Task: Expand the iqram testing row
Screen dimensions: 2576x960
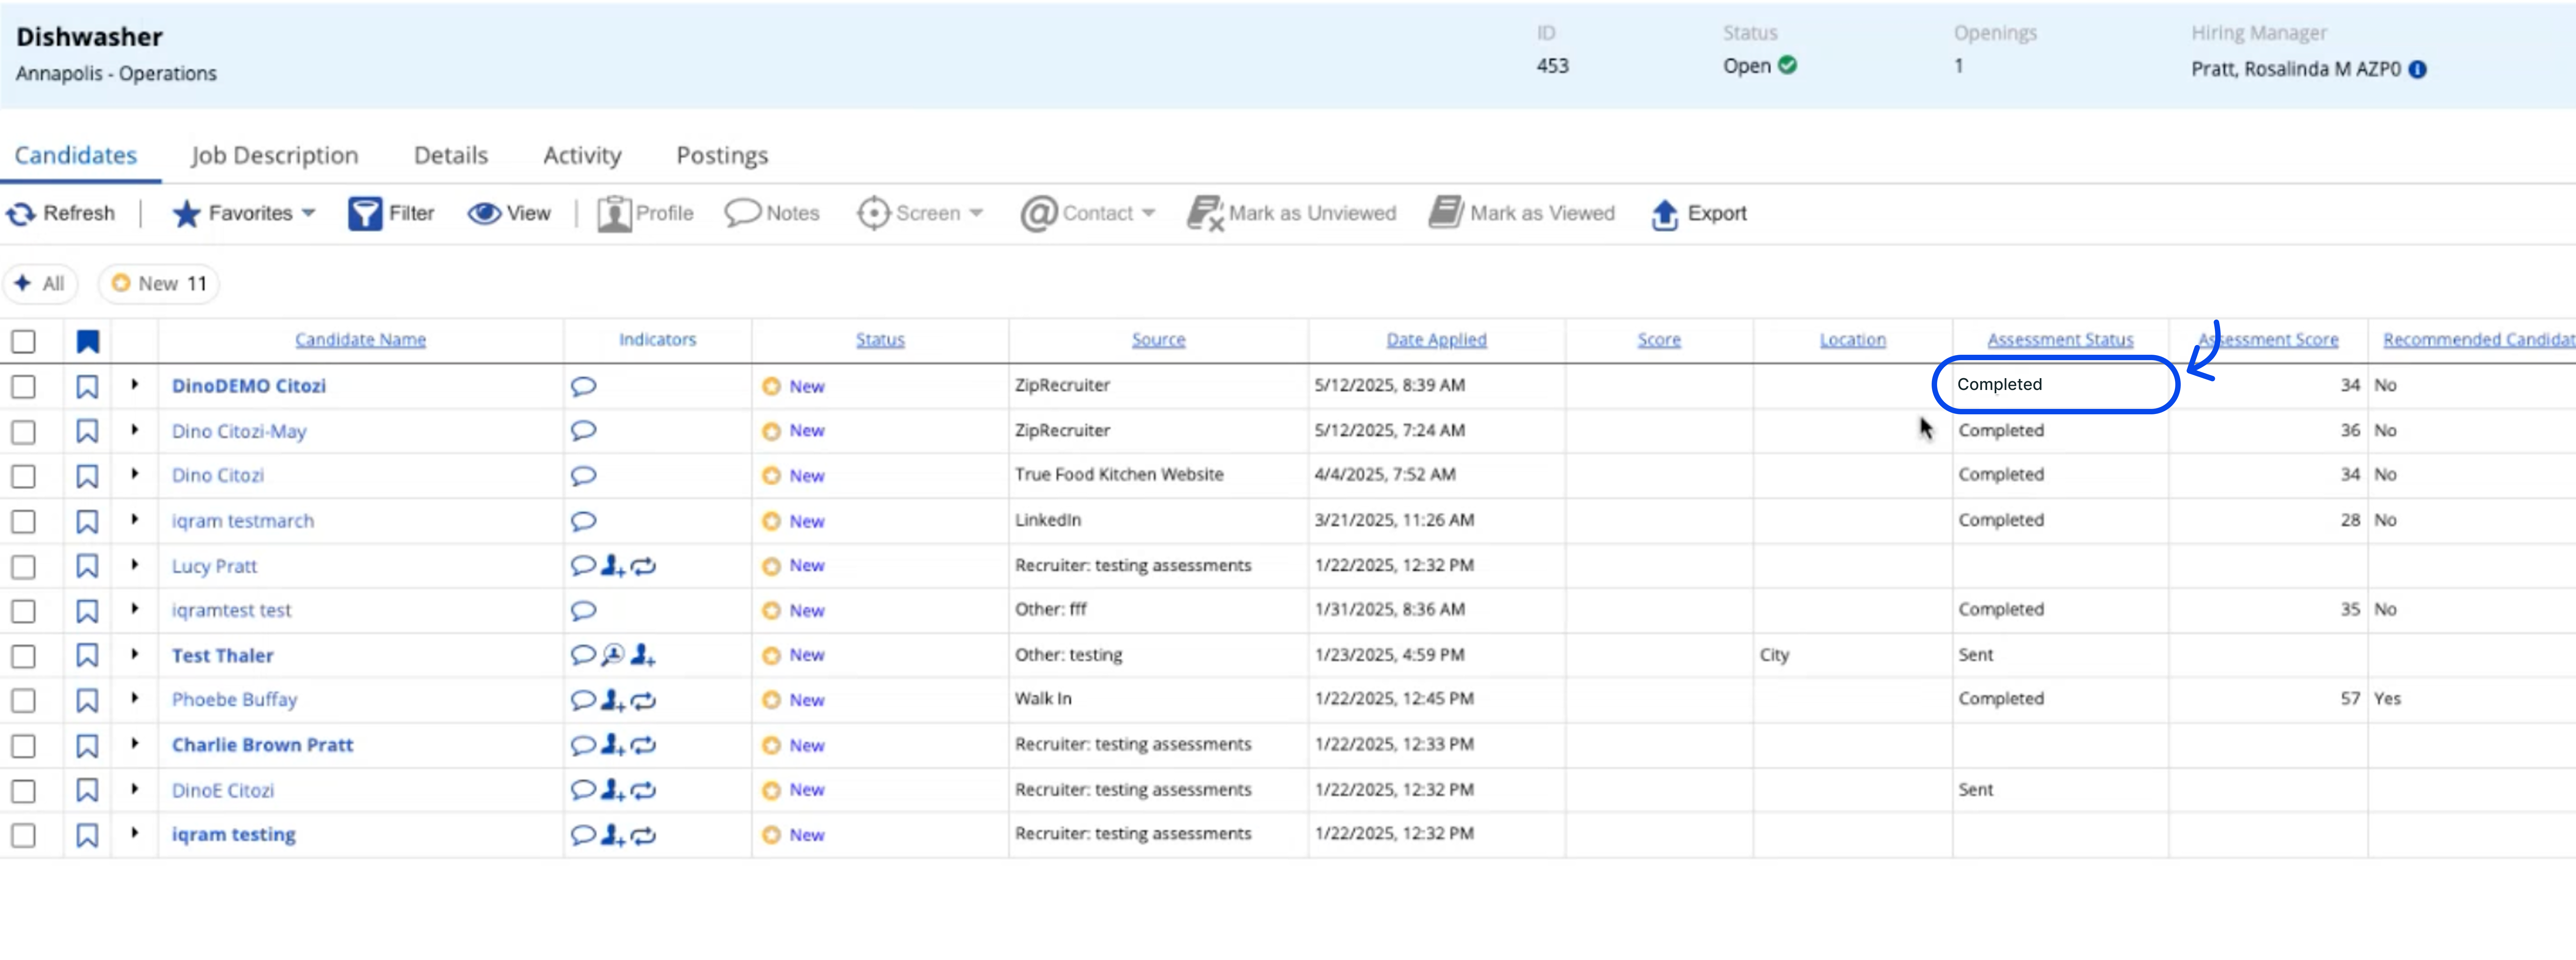Action: pos(135,833)
